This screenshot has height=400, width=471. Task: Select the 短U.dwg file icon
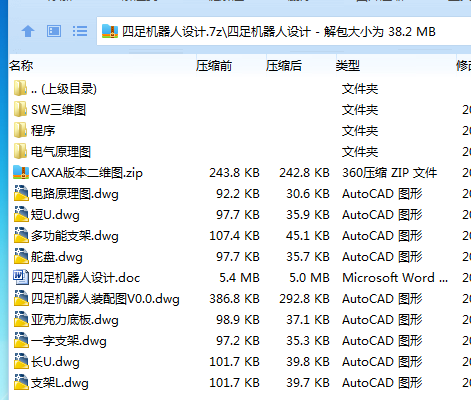point(21,215)
